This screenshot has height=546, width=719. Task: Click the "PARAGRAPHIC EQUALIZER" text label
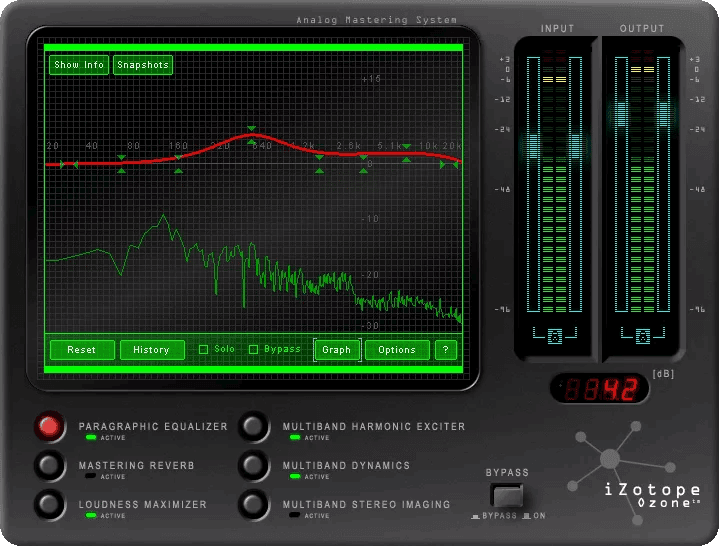point(153,426)
